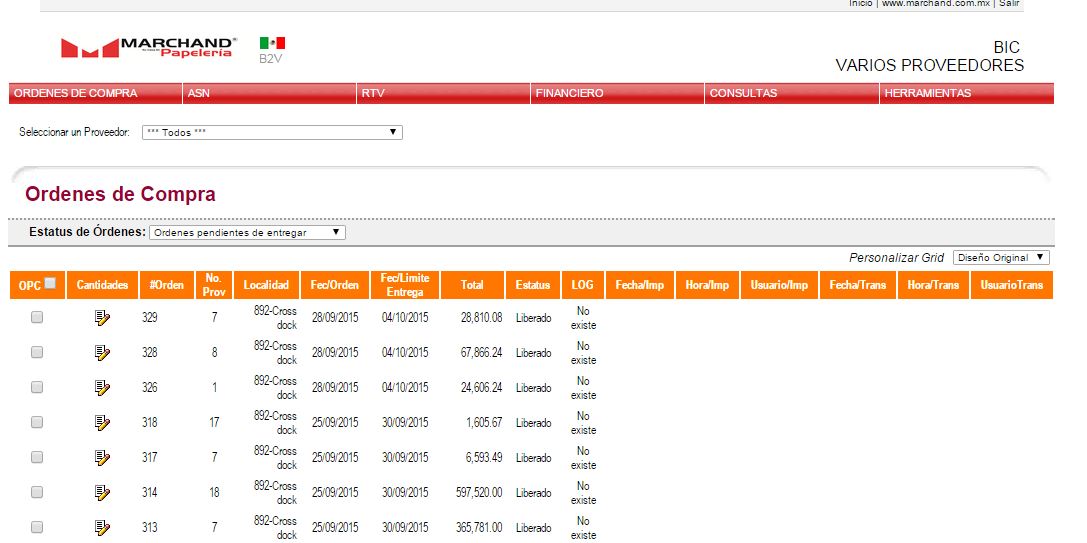Sort by the LOG column header
The image size is (1087, 543).
(x=582, y=285)
